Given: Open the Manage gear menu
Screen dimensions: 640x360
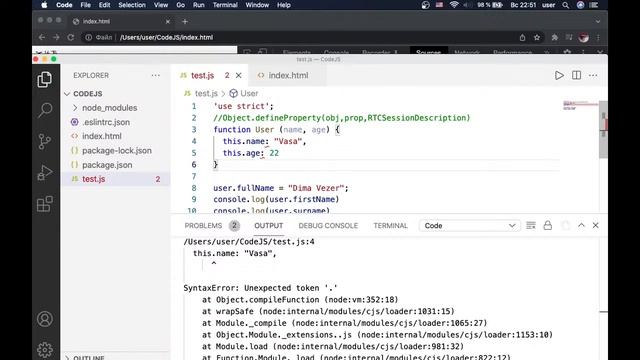Looking at the screenshot, I should click(x=45, y=349).
